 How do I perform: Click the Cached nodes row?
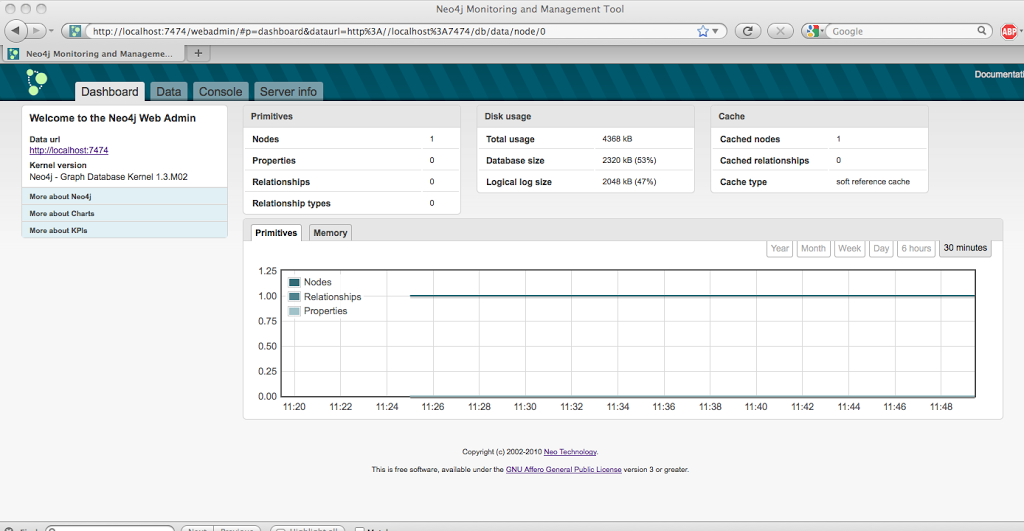[x=819, y=138]
